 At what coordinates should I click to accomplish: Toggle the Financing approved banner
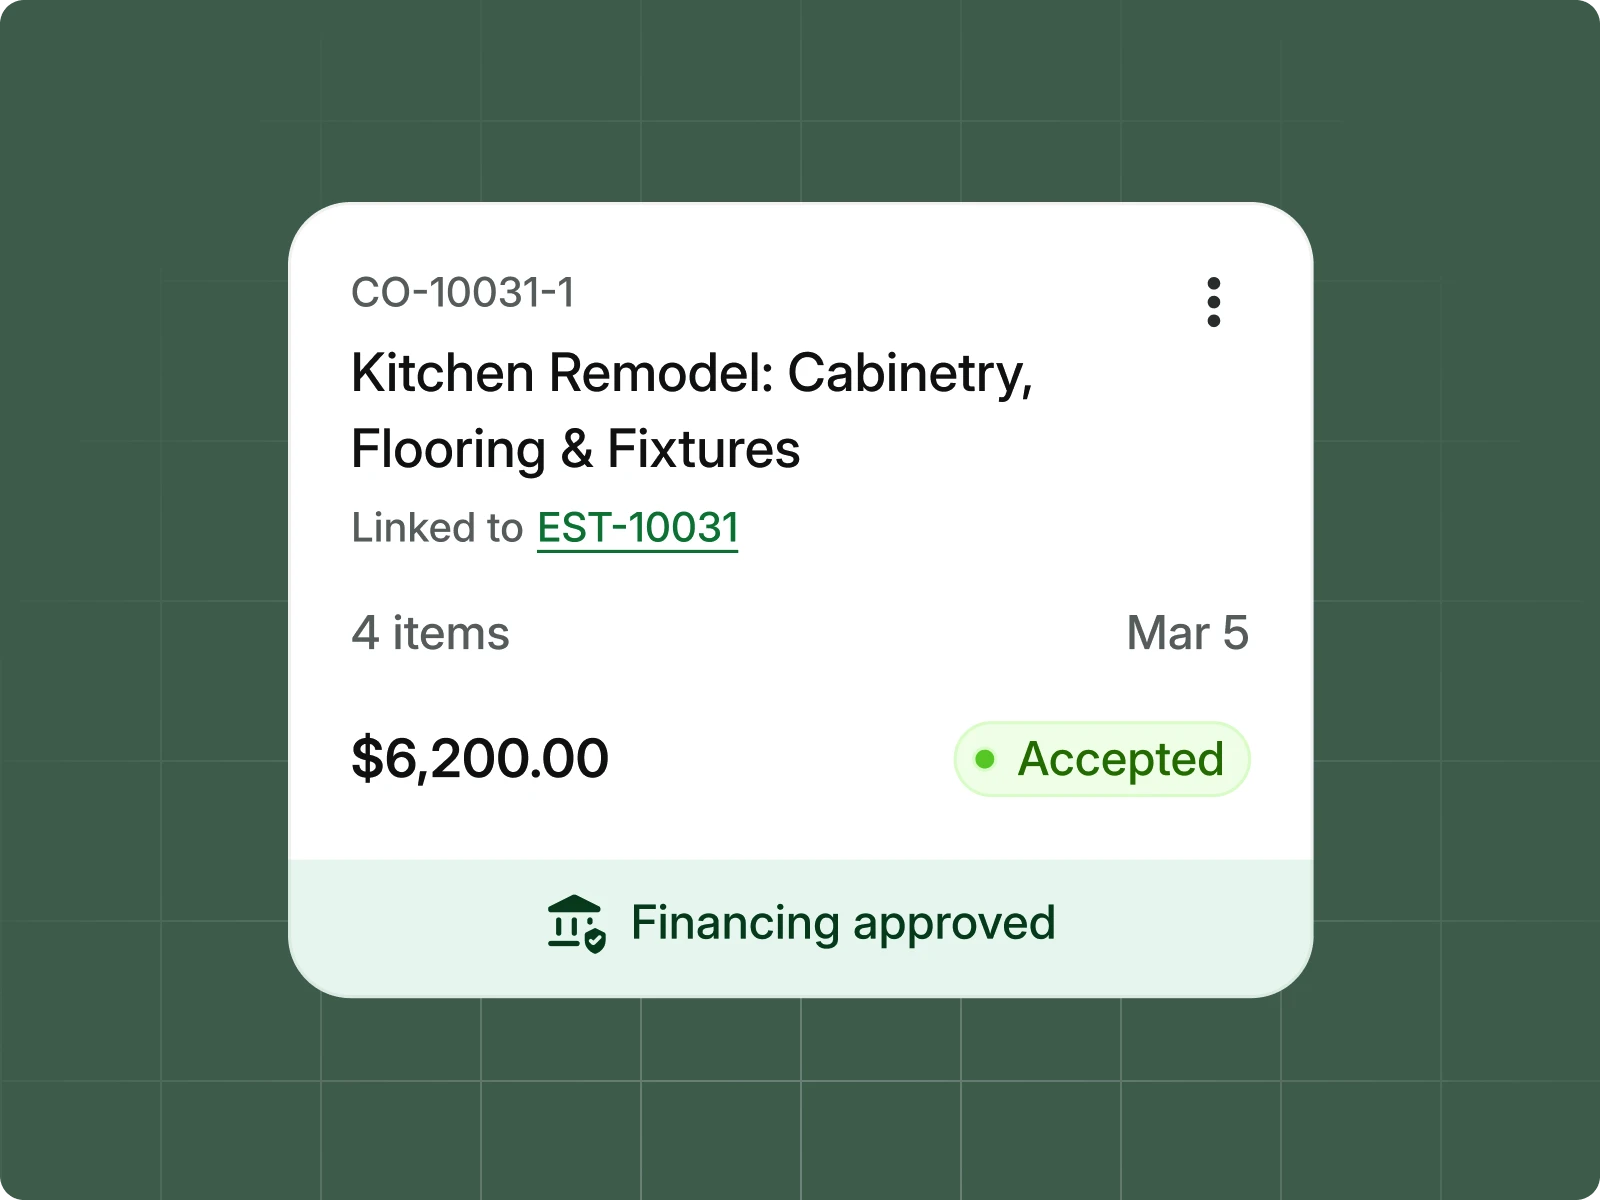click(x=800, y=922)
